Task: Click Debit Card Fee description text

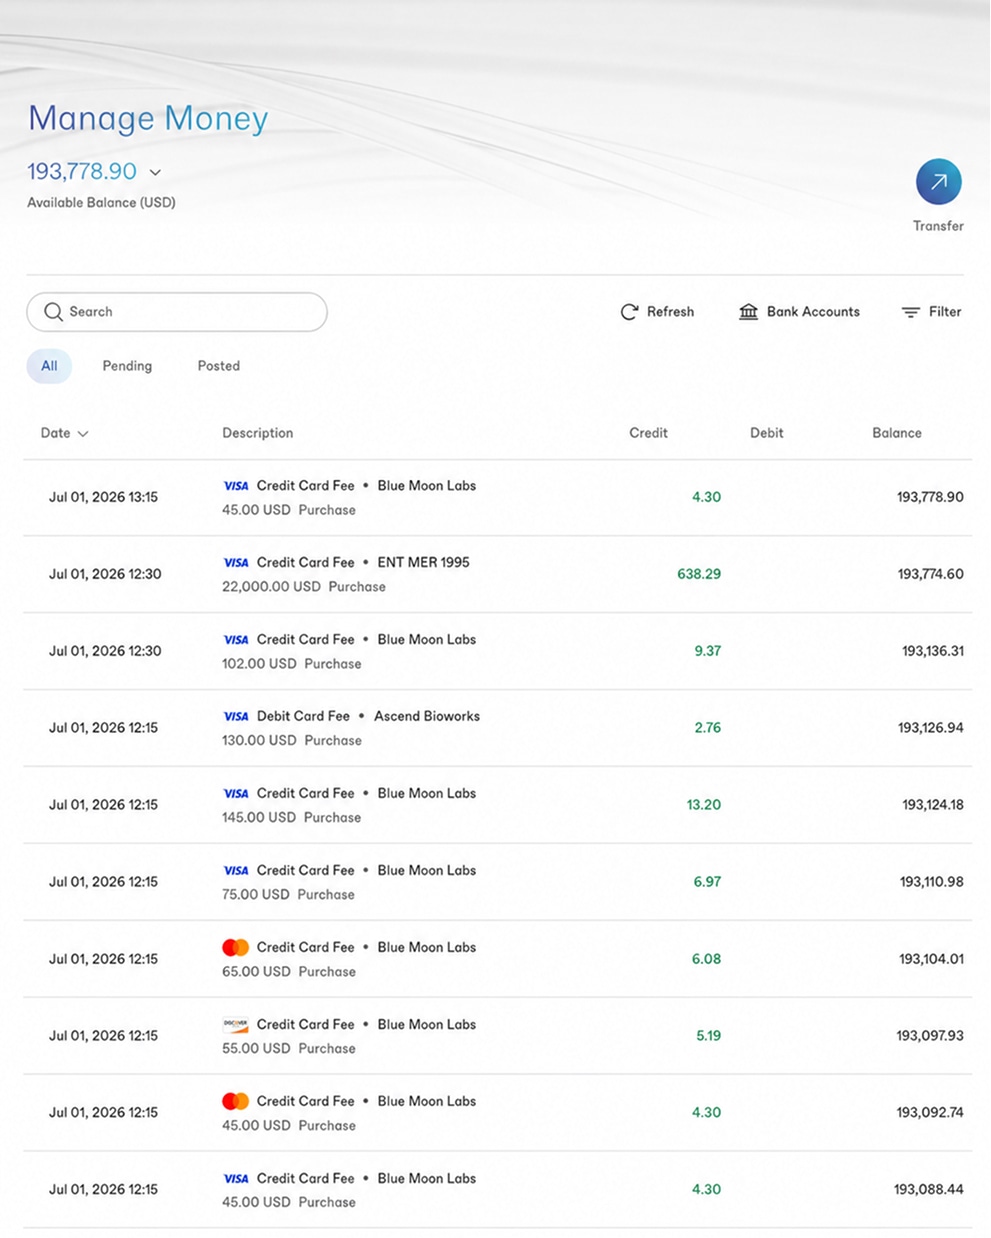Action: [303, 717]
